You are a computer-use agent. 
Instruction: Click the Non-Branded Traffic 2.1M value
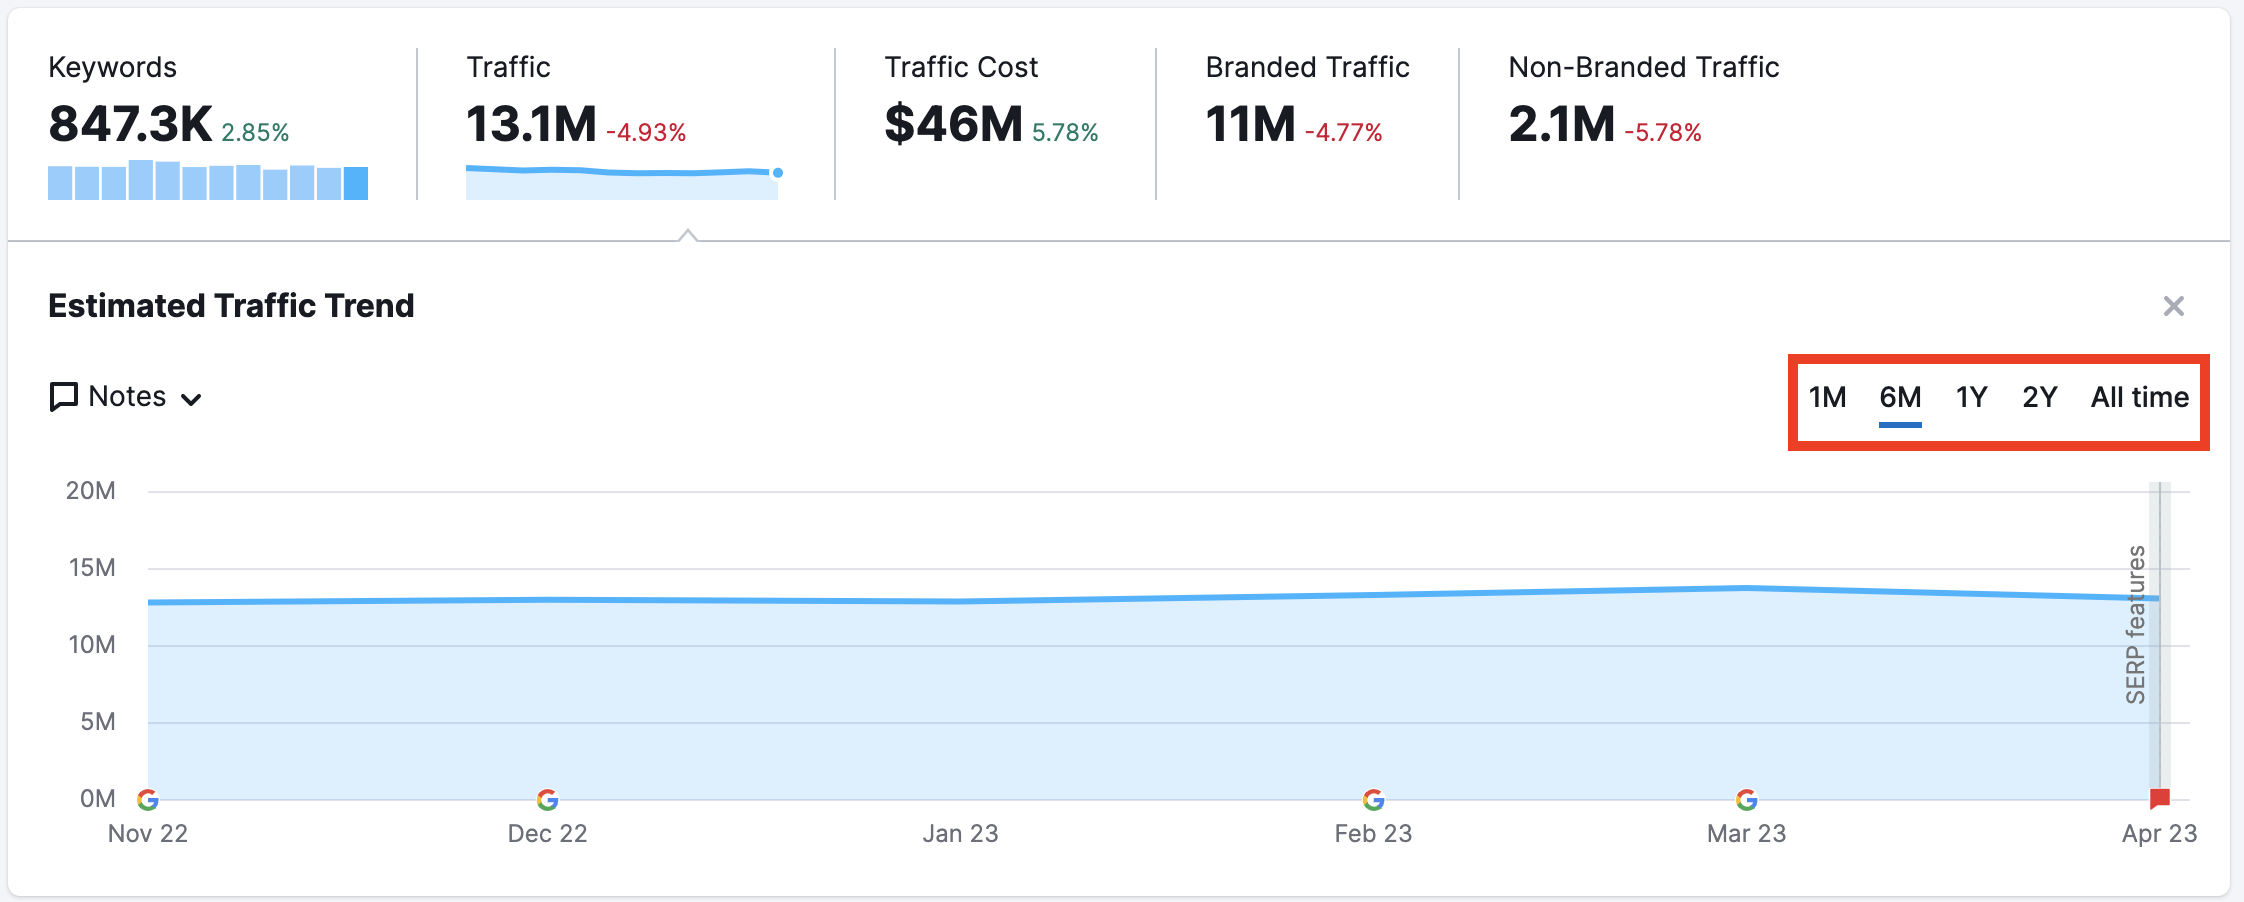(1561, 125)
